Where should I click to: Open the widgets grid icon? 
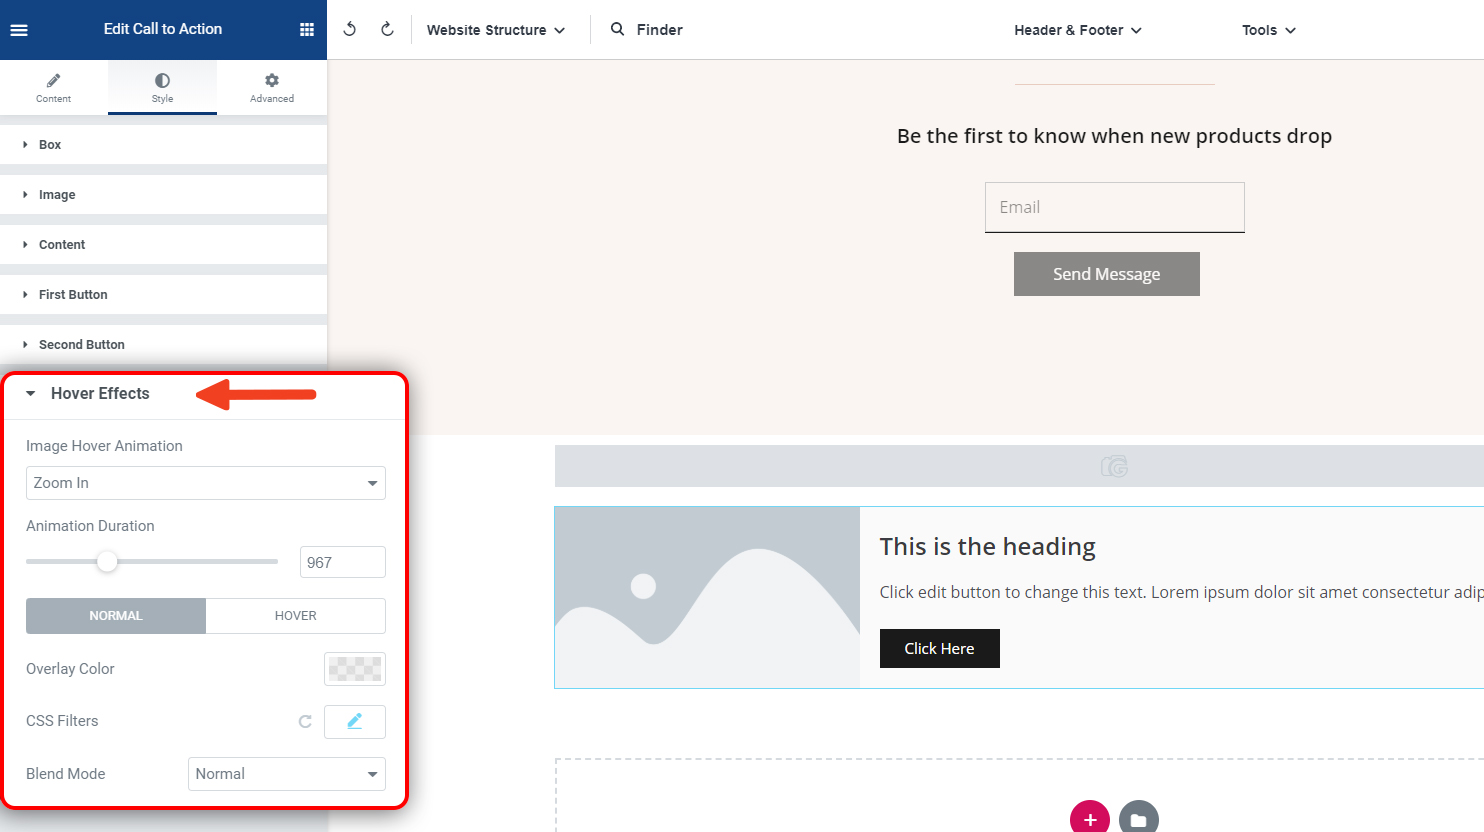[307, 30]
